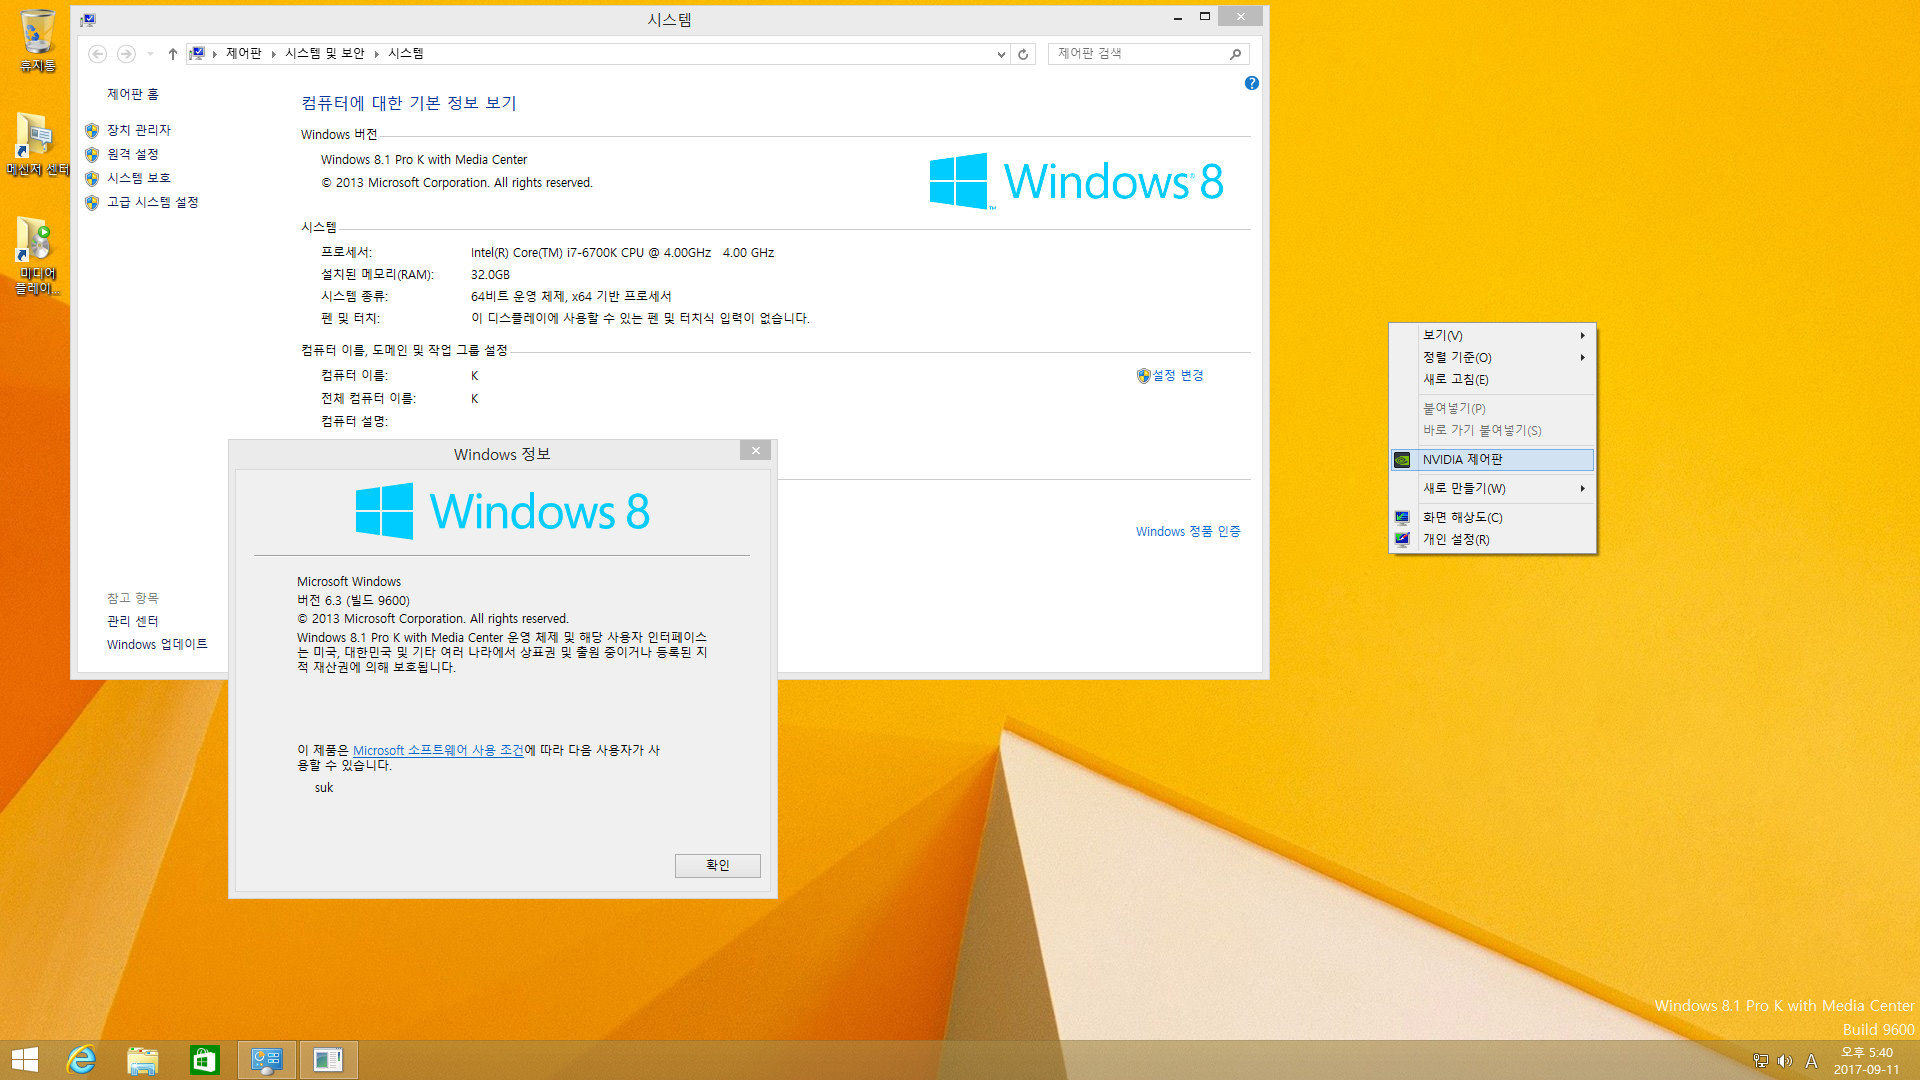The height and width of the screenshot is (1080, 1920).
Task: Click the refresh button in address bar
Action: [x=1023, y=54]
